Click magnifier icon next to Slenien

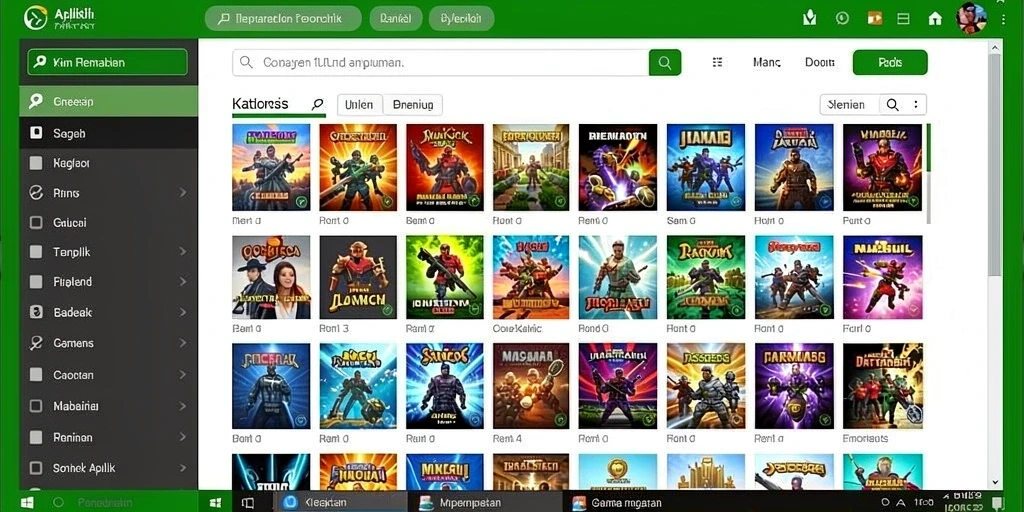pos(893,104)
